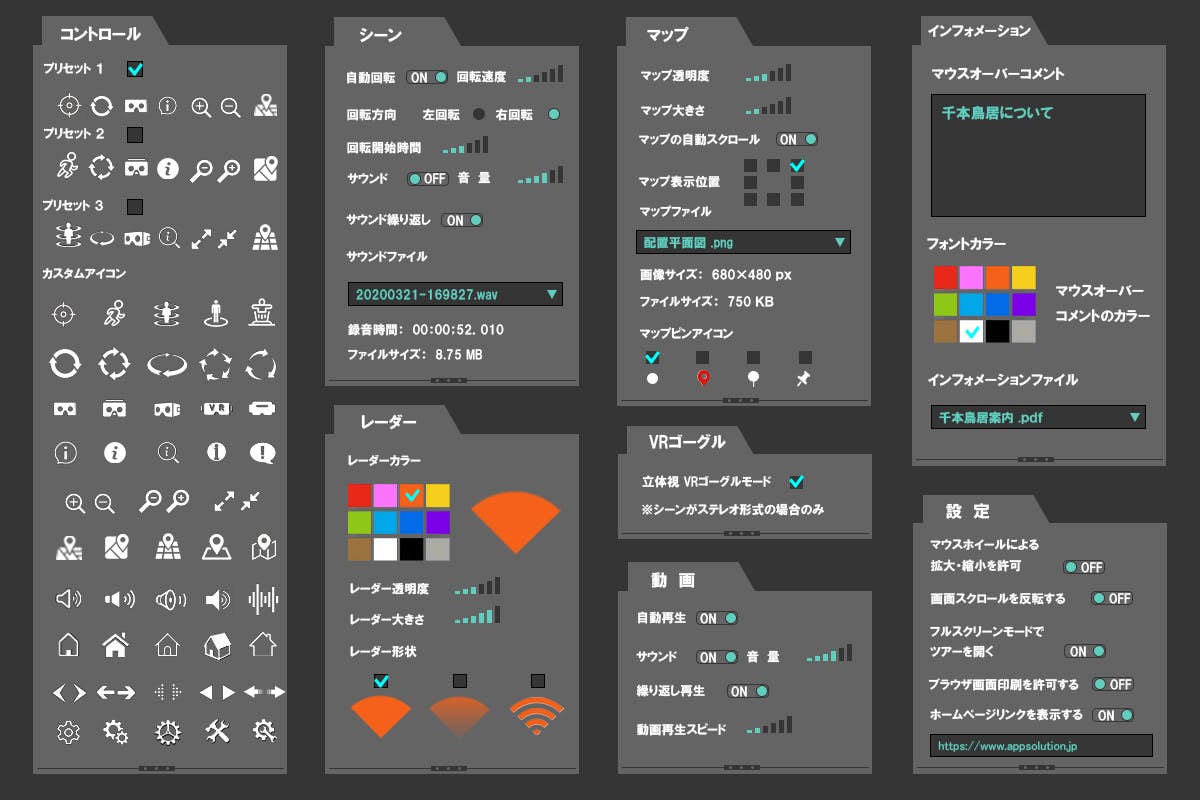Click the VR goggles icon in プリセット 1
Image resolution: width=1200 pixels, height=800 pixels.
[x=135, y=105]
